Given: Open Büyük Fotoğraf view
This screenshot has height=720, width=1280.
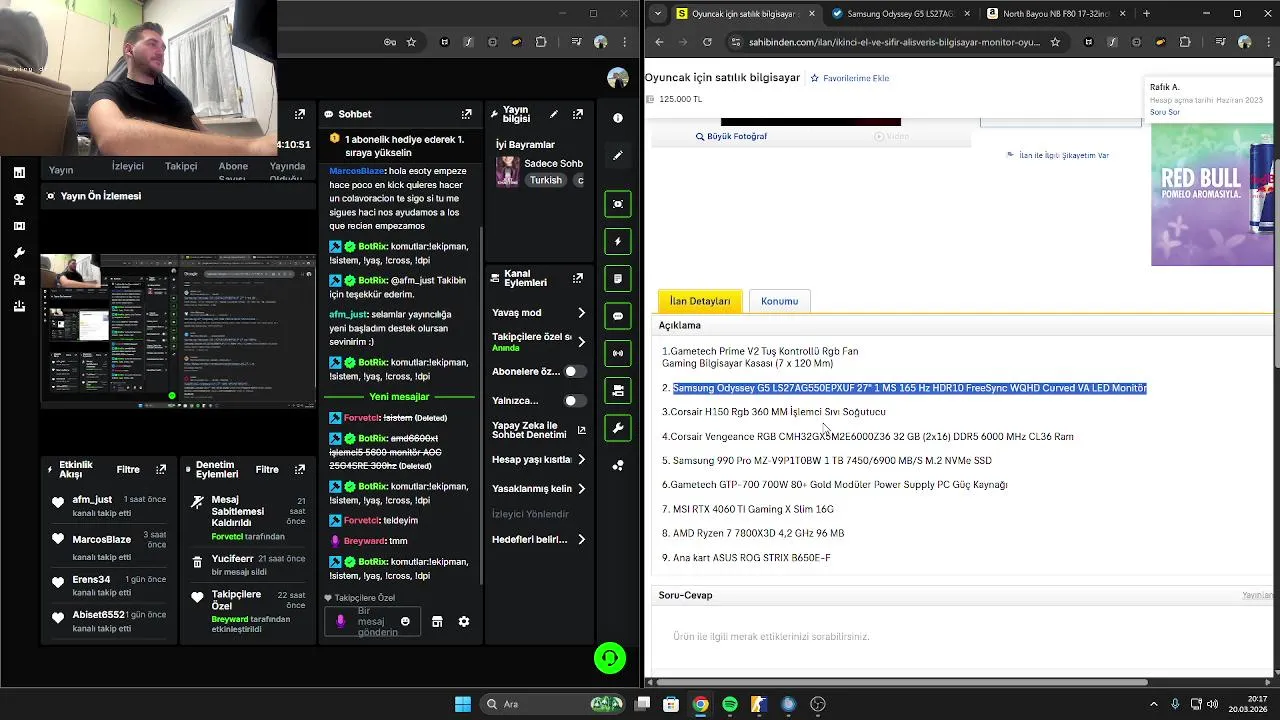Looking at the screenshot, I should pyautogui.click(x=731, y=136).
